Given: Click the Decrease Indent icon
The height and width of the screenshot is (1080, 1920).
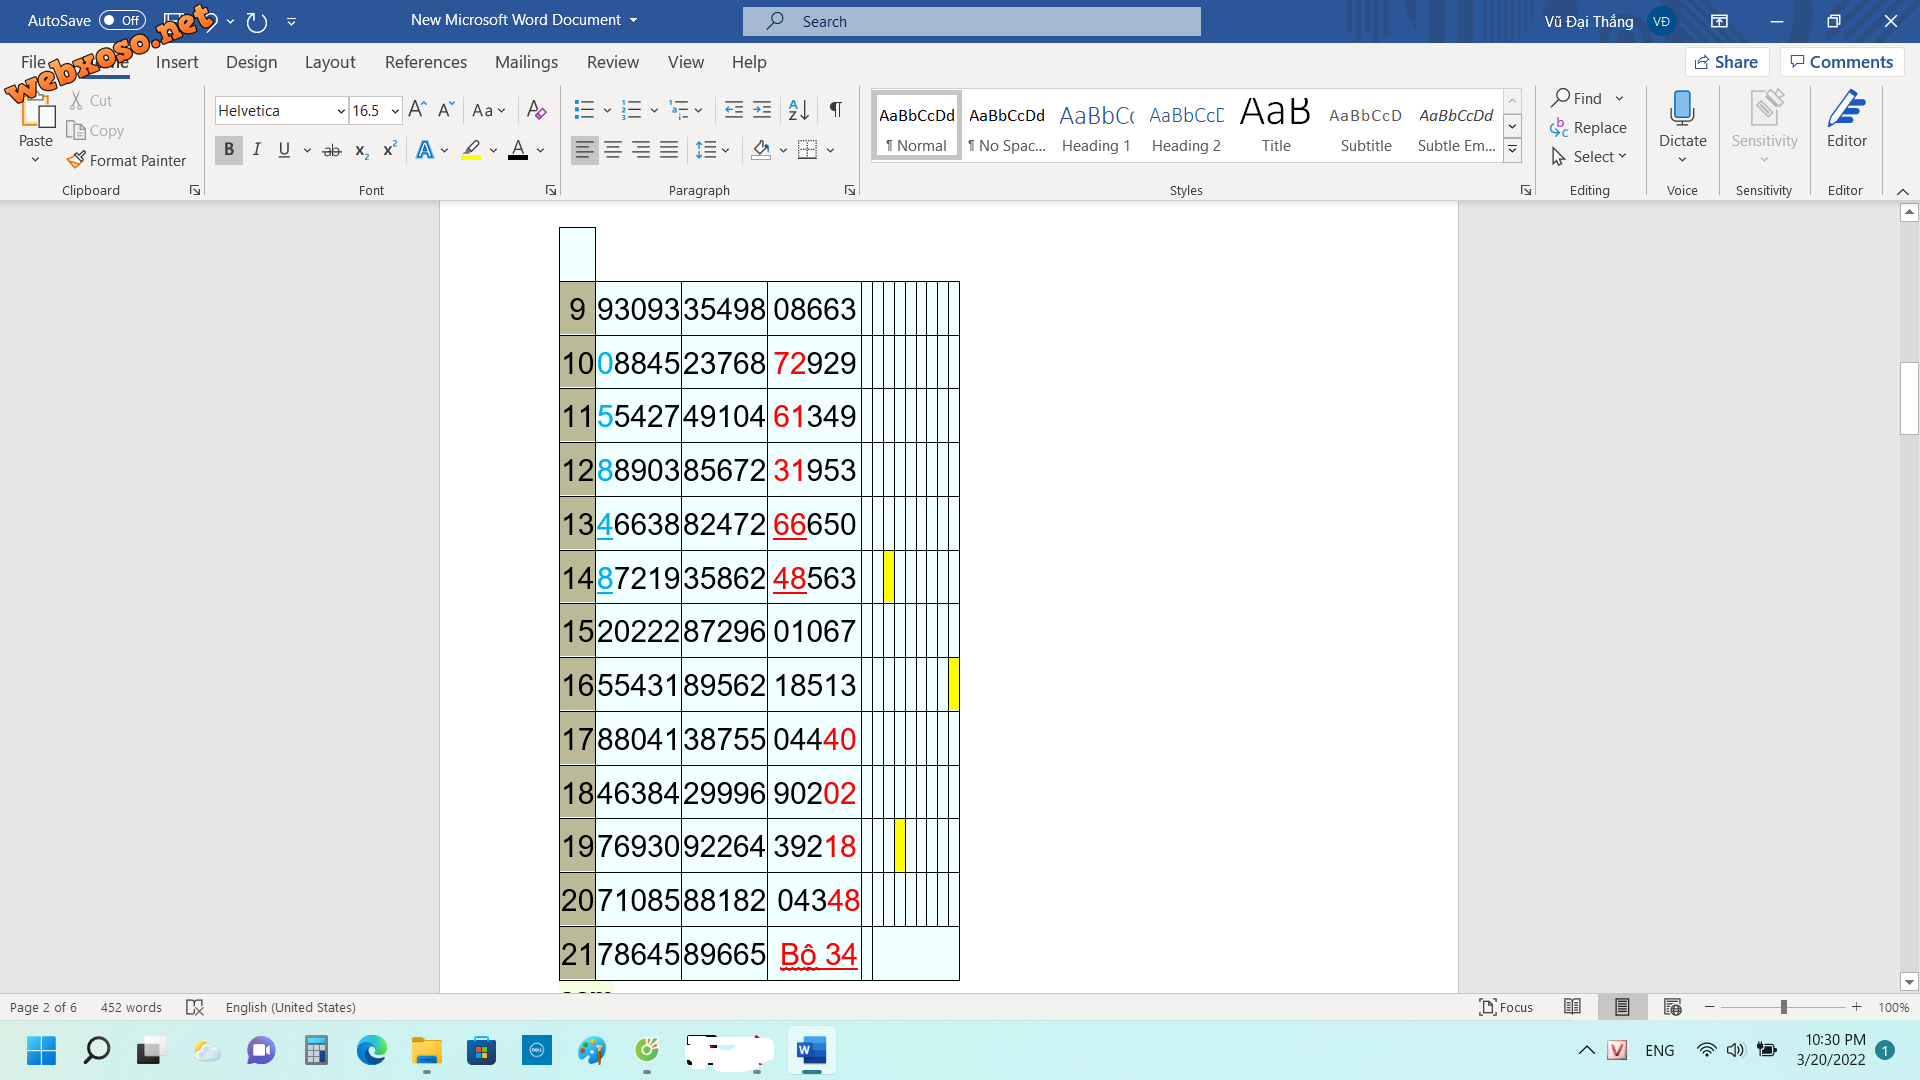Looking at the screenshot, I should coord(734,110).
